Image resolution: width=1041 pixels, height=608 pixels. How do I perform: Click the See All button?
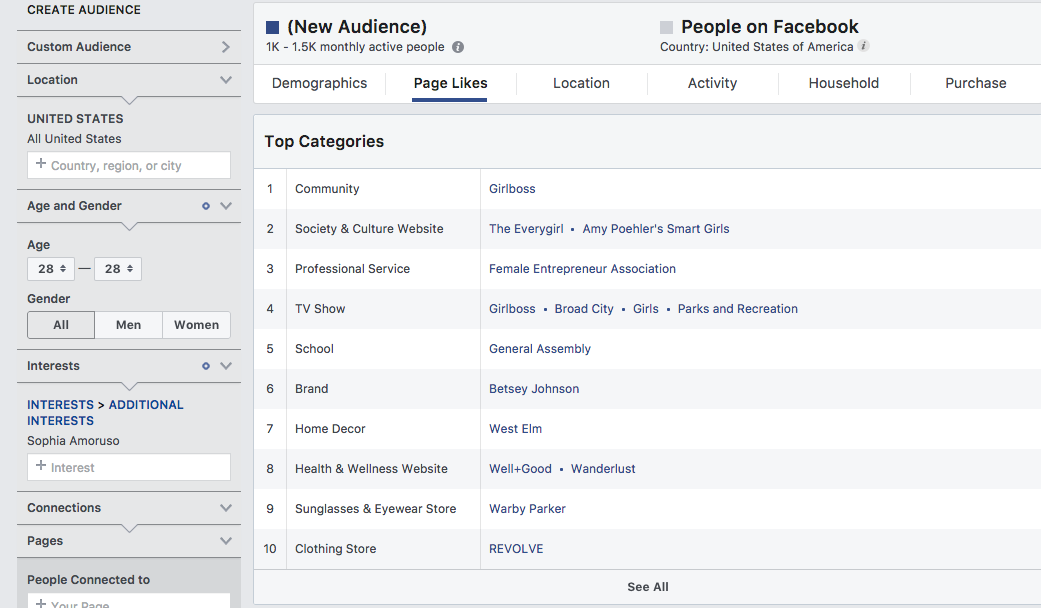click(x=648, y=587)
